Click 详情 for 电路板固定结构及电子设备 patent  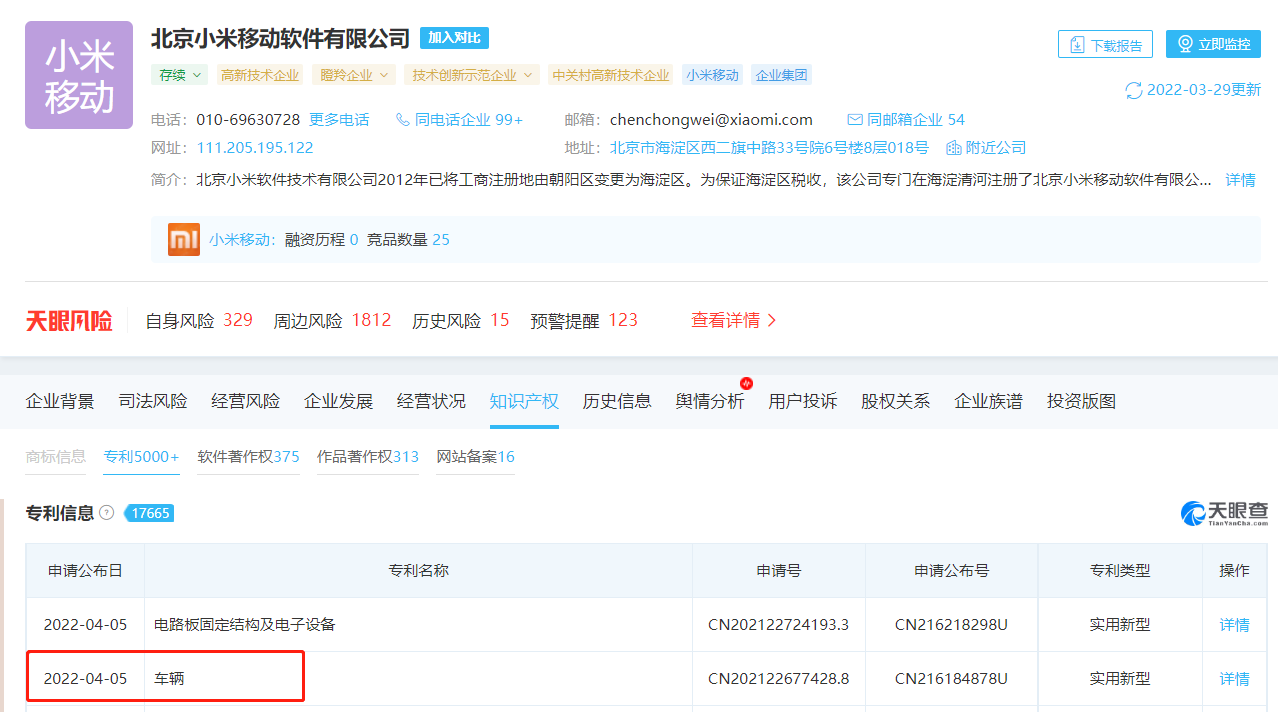[1234, 625]
